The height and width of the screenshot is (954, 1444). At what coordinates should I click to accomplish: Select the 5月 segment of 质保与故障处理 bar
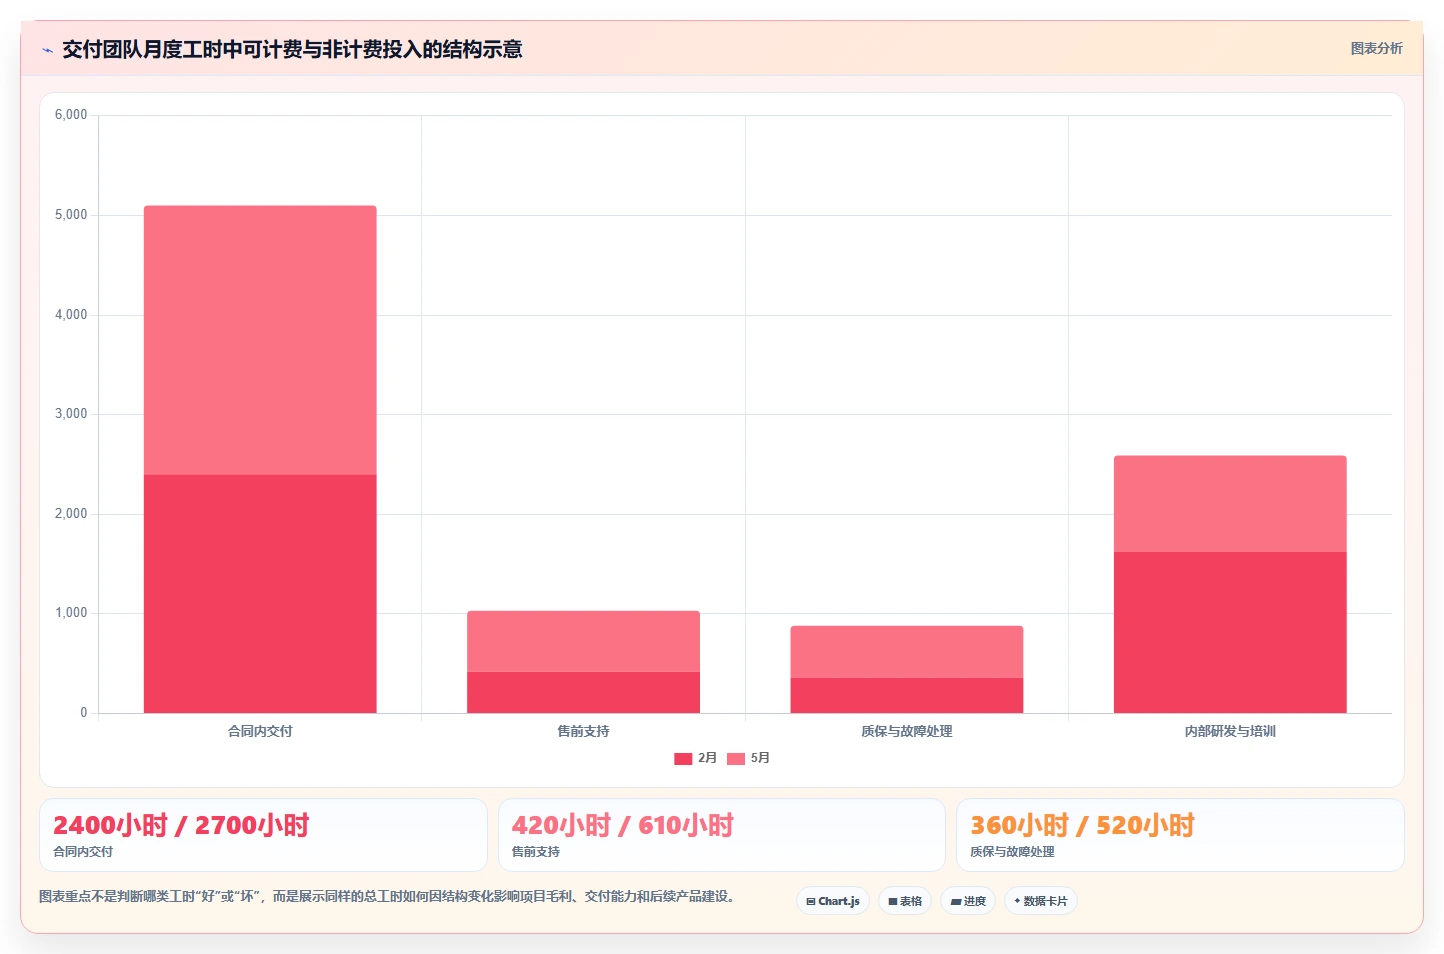[x=907, y=652]
